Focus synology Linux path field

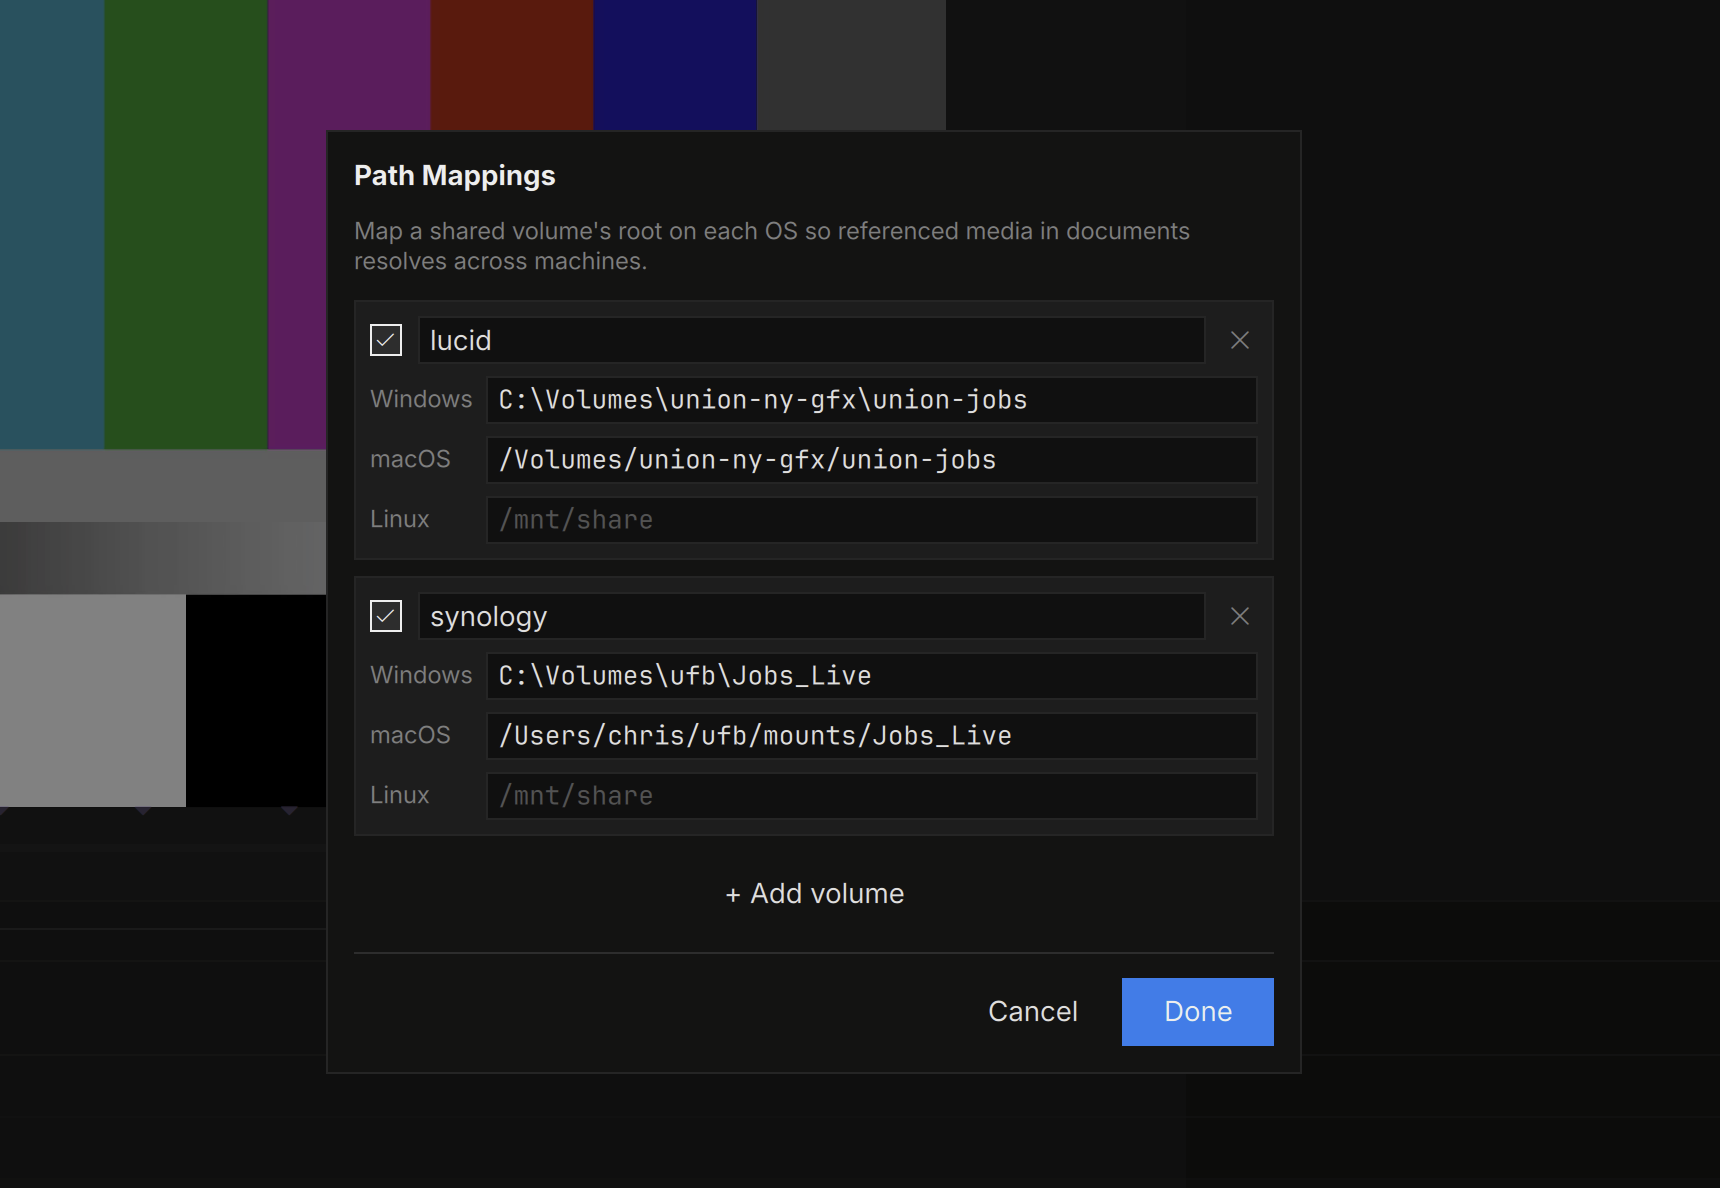point(871,796)
